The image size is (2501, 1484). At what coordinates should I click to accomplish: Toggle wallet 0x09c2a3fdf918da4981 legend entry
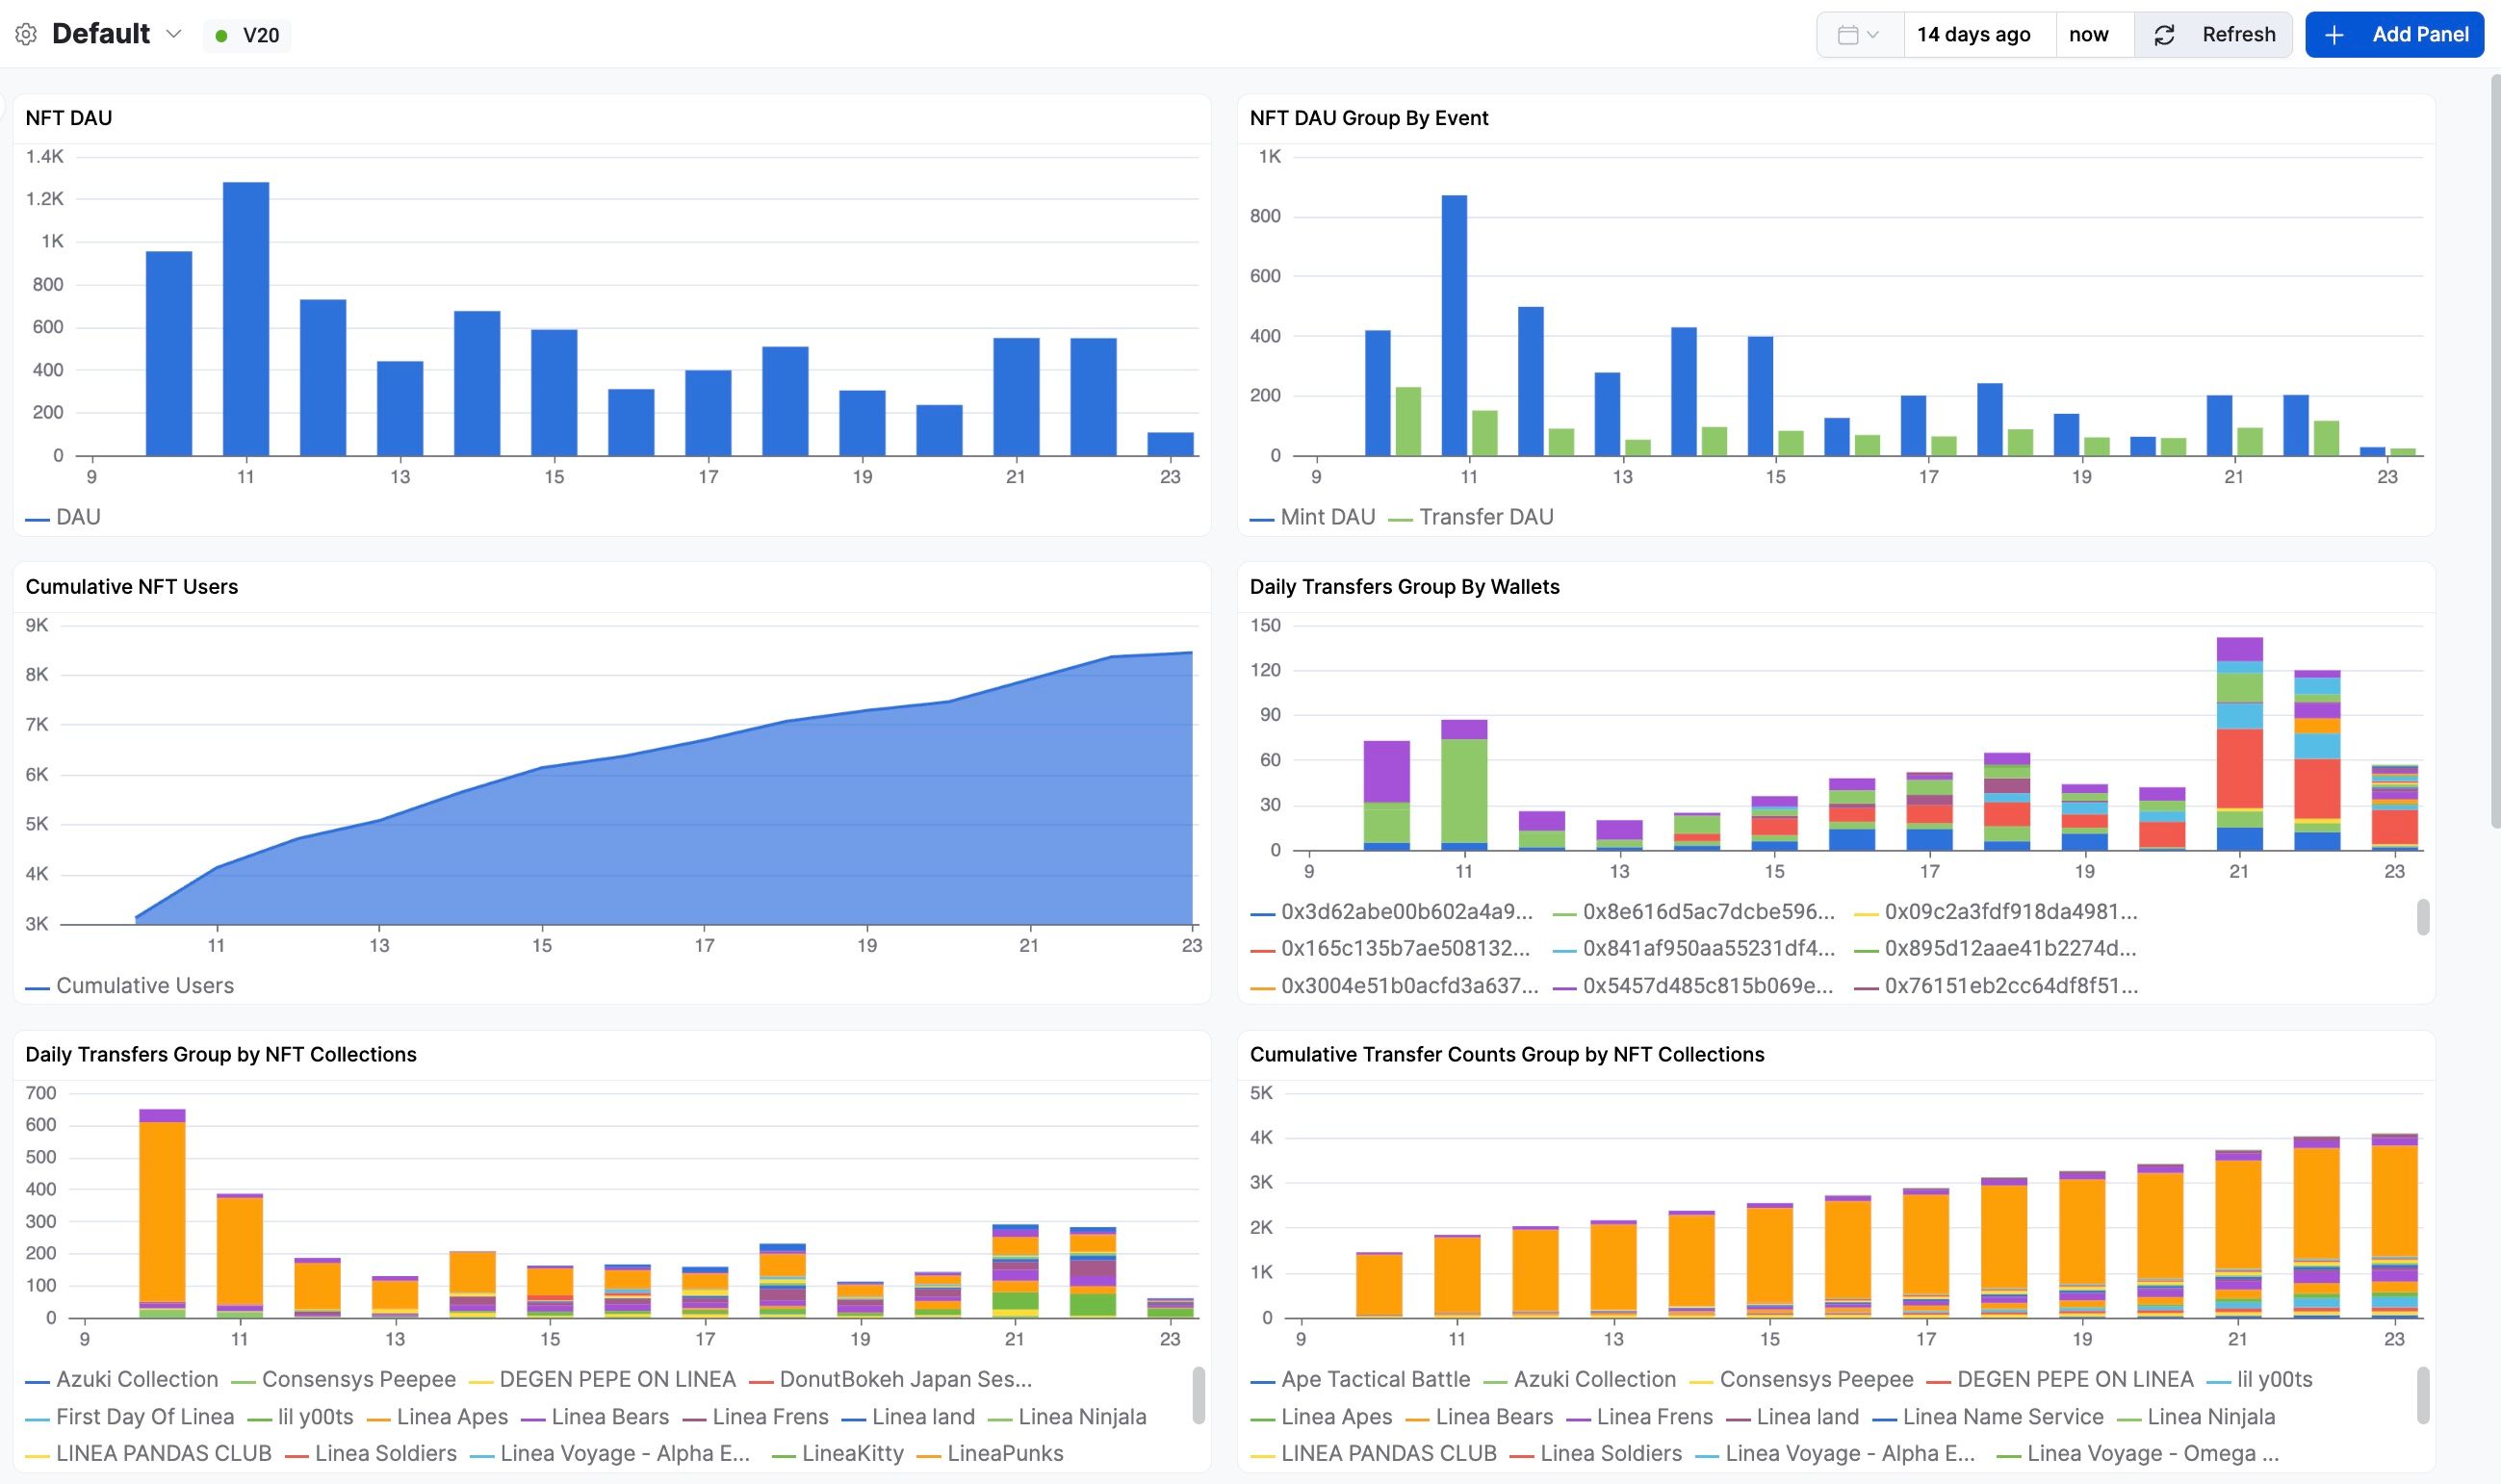pyautogui.click(x=1996, y=912)
